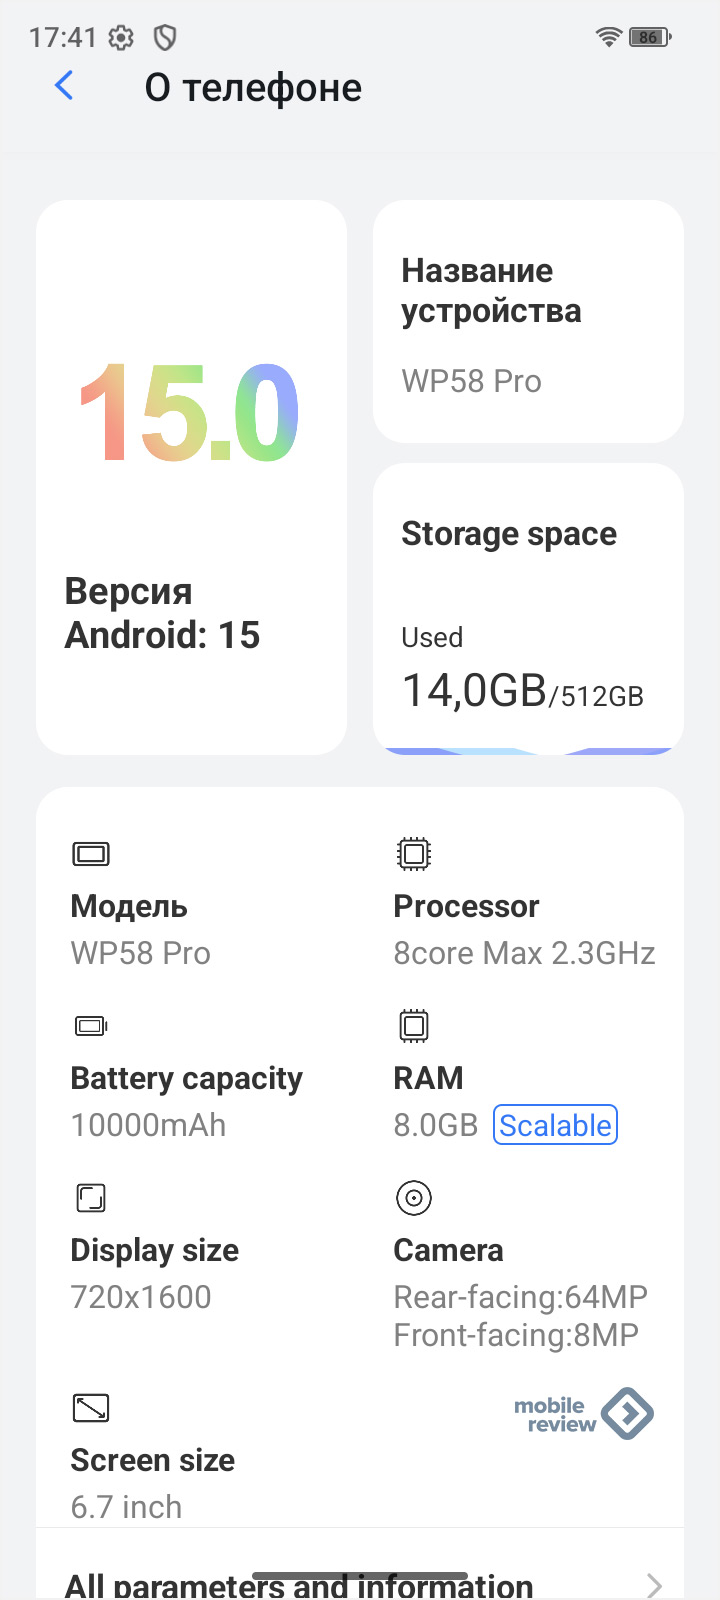Tap the RAM memory icon

tap(413, 1026)
